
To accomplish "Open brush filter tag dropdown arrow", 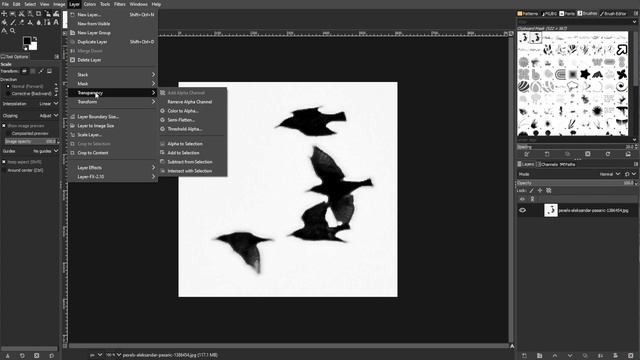I will click(634, 22).
